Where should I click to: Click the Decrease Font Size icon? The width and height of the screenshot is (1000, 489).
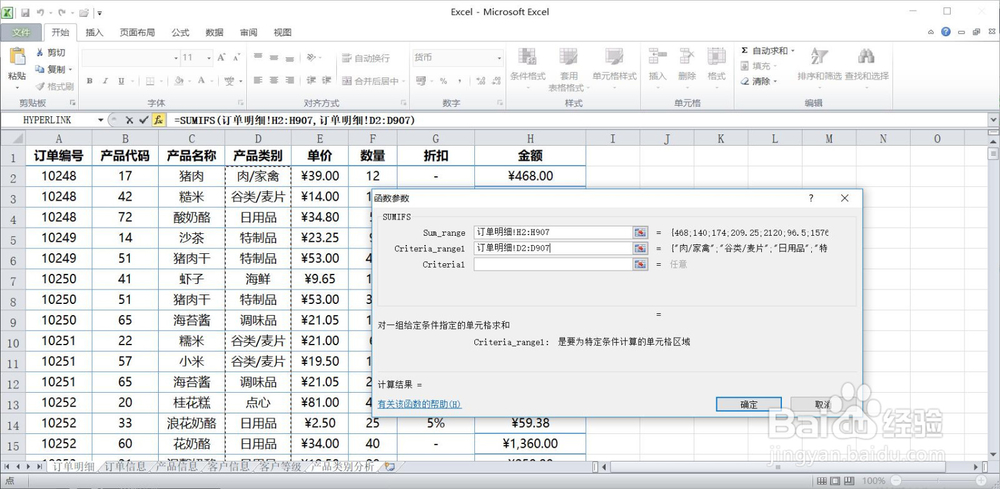point(237,57)
